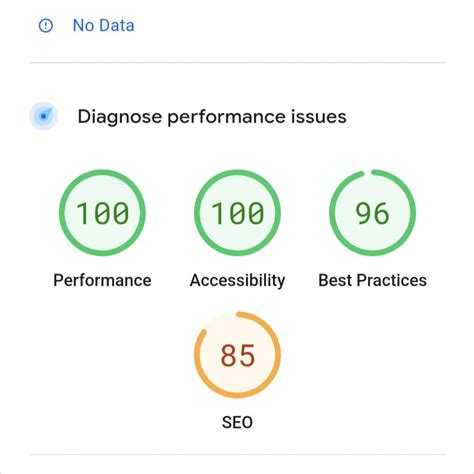The height and width of the screenshot is (474, 474).
Task: Click the 96 score number
Action: pyautogui.click(x=372, y=213)
